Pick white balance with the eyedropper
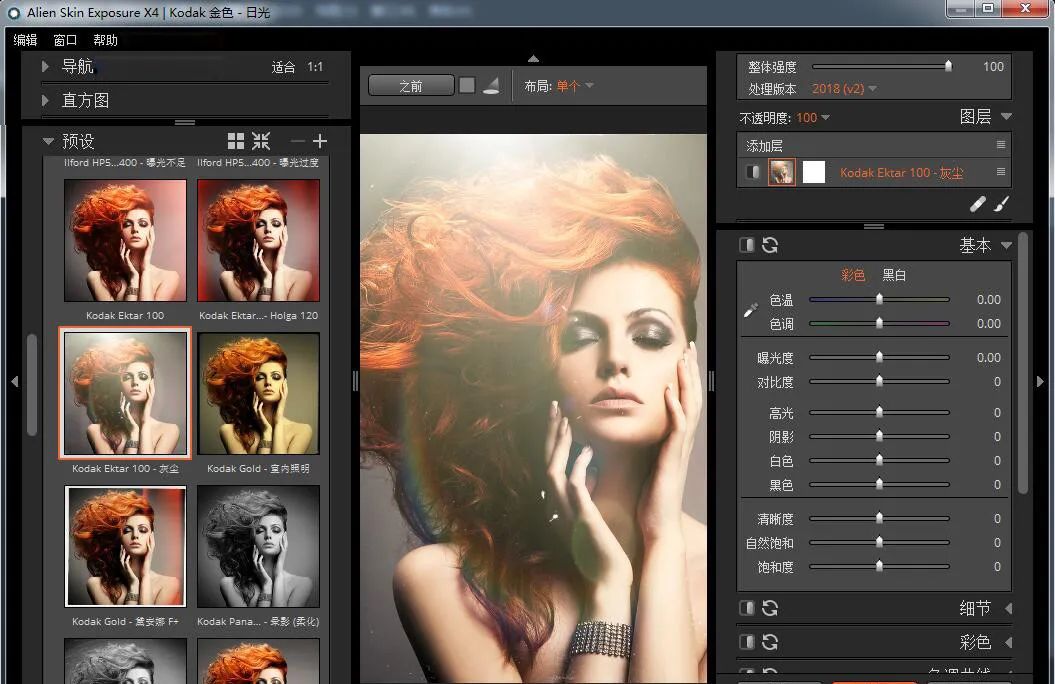Image resolution: width=1055 pixels, height=684 pixels. (751, 310)
